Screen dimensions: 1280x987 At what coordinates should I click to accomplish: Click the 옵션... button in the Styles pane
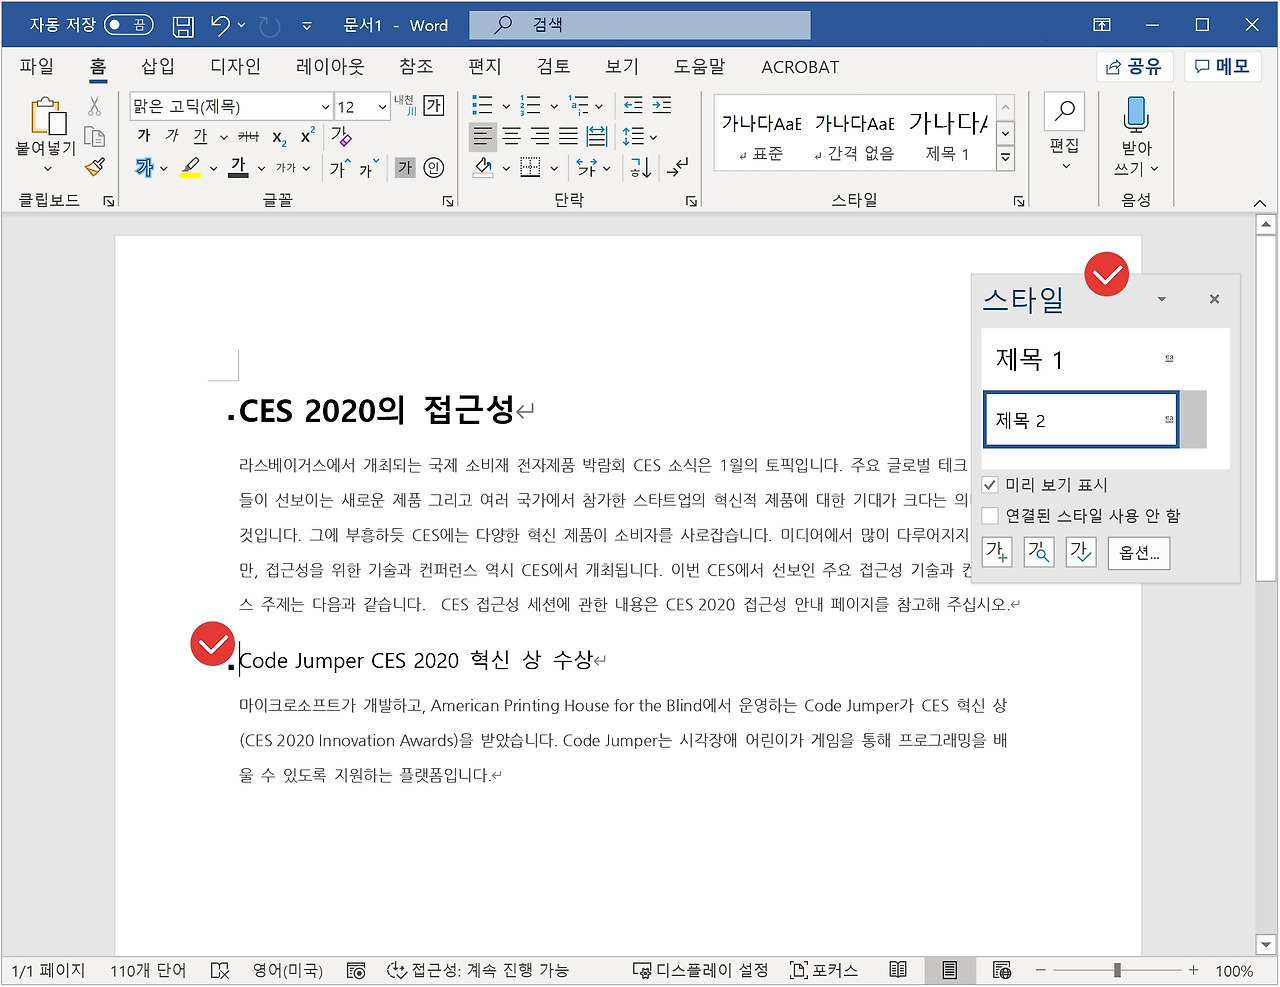point(1139,553)
